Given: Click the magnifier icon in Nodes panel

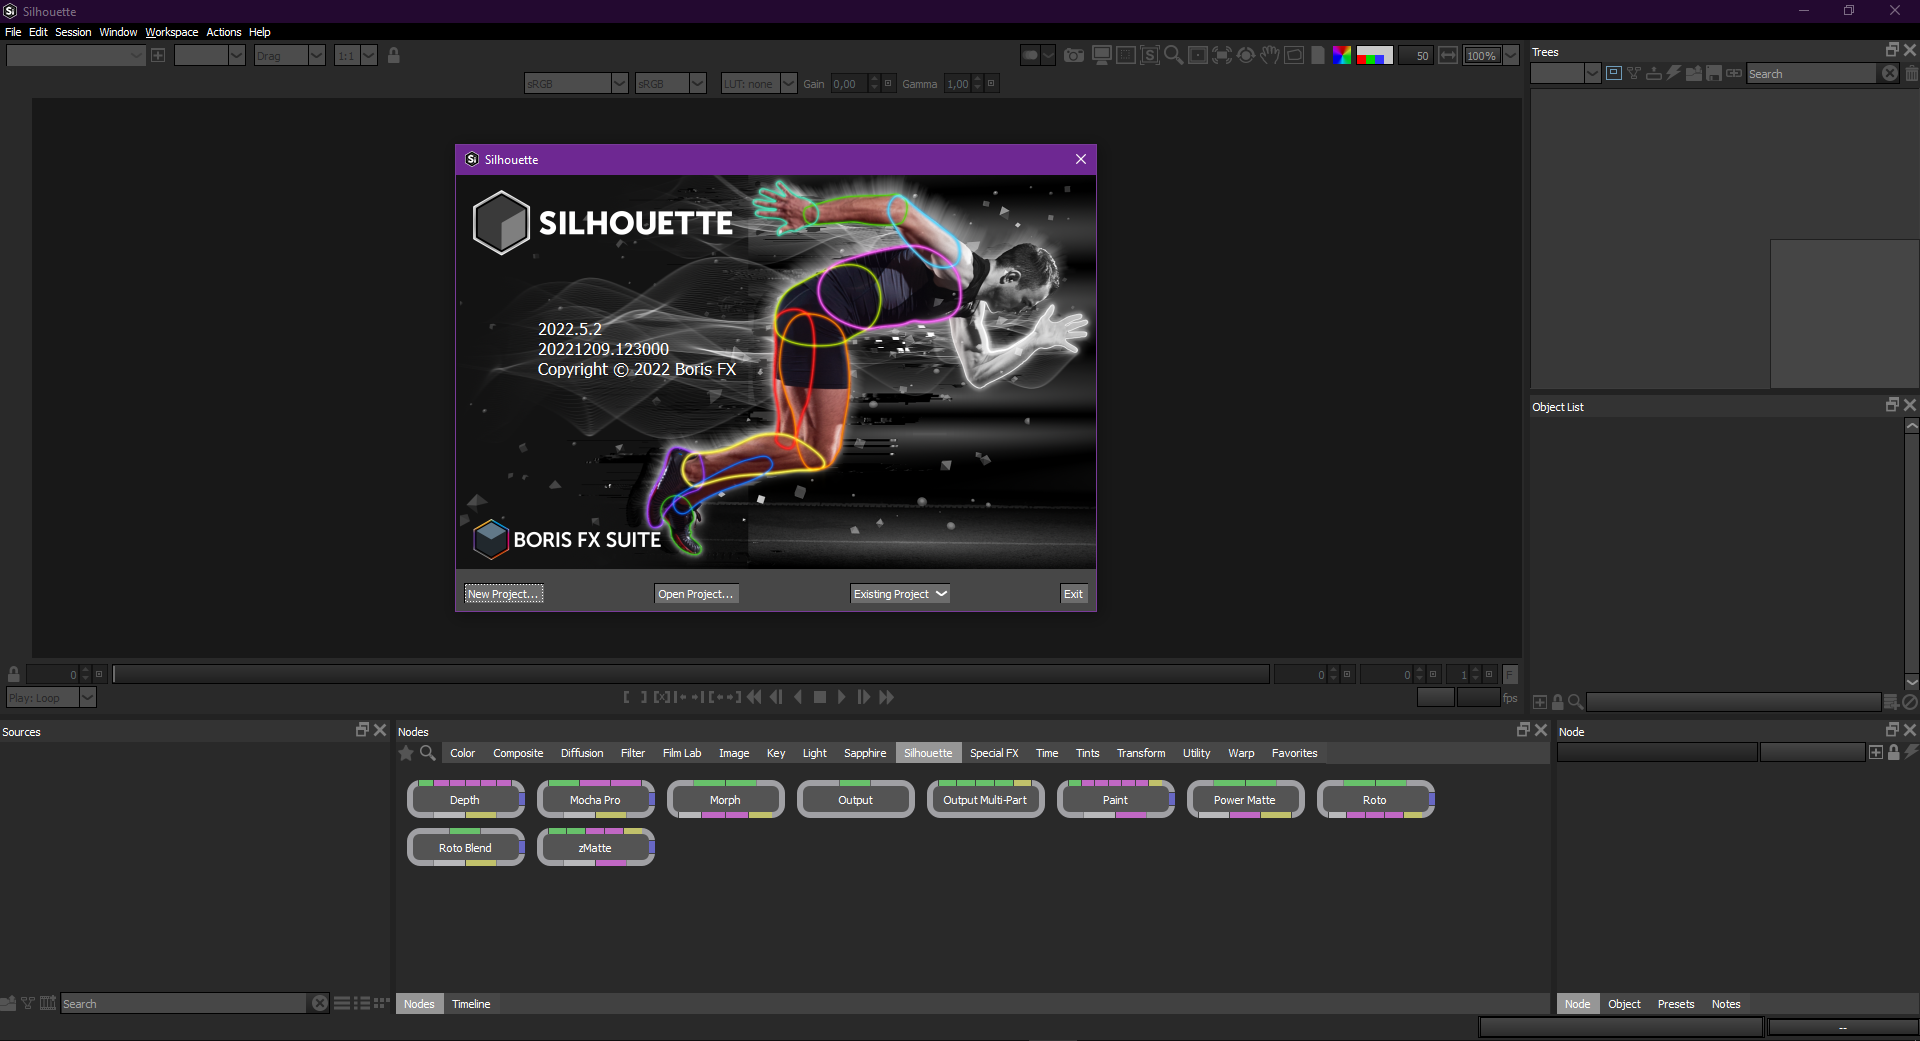Looking at the screenshot, I should [427, 753].
